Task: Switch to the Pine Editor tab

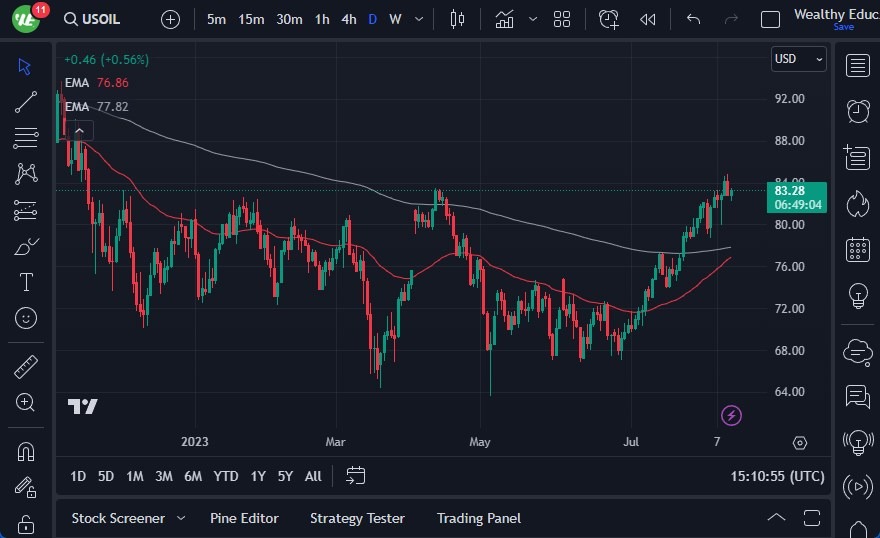Action: pyautogui.click(x=244, y=518)
